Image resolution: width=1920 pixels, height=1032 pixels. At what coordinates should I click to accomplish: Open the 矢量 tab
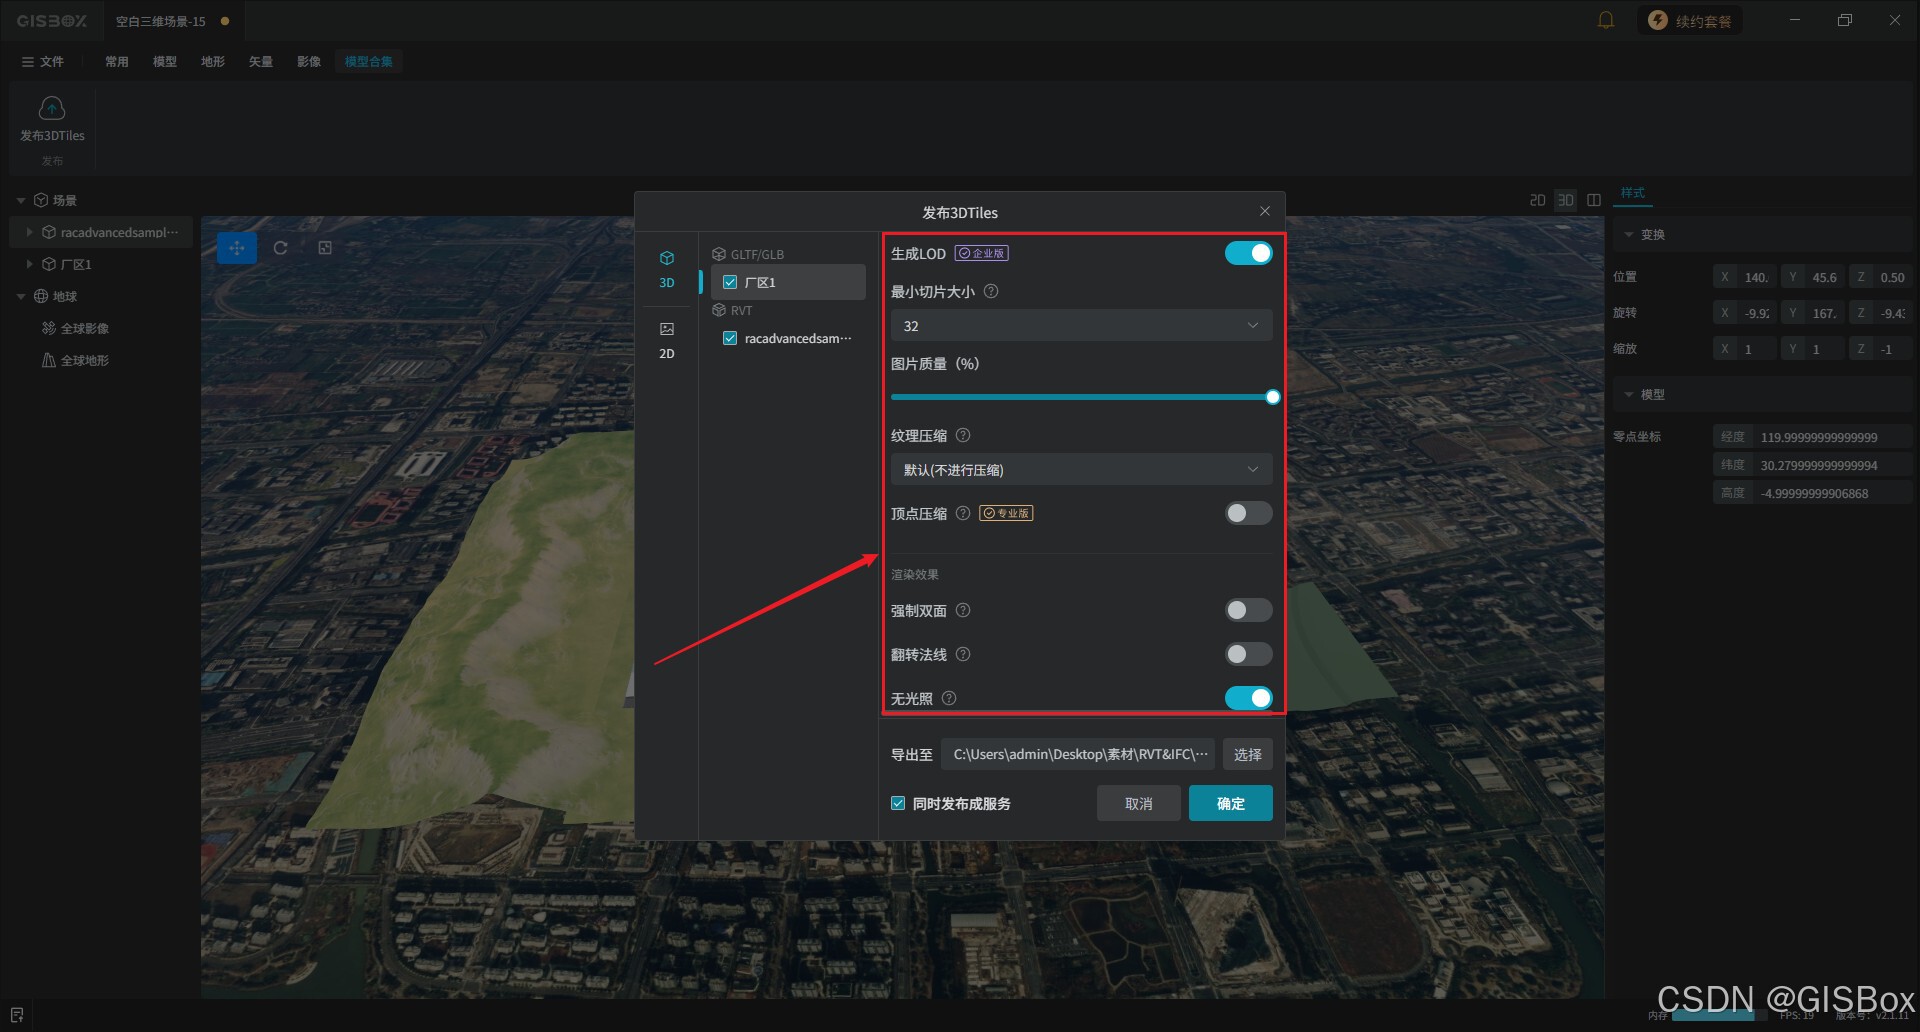click(x=261, y=61)
